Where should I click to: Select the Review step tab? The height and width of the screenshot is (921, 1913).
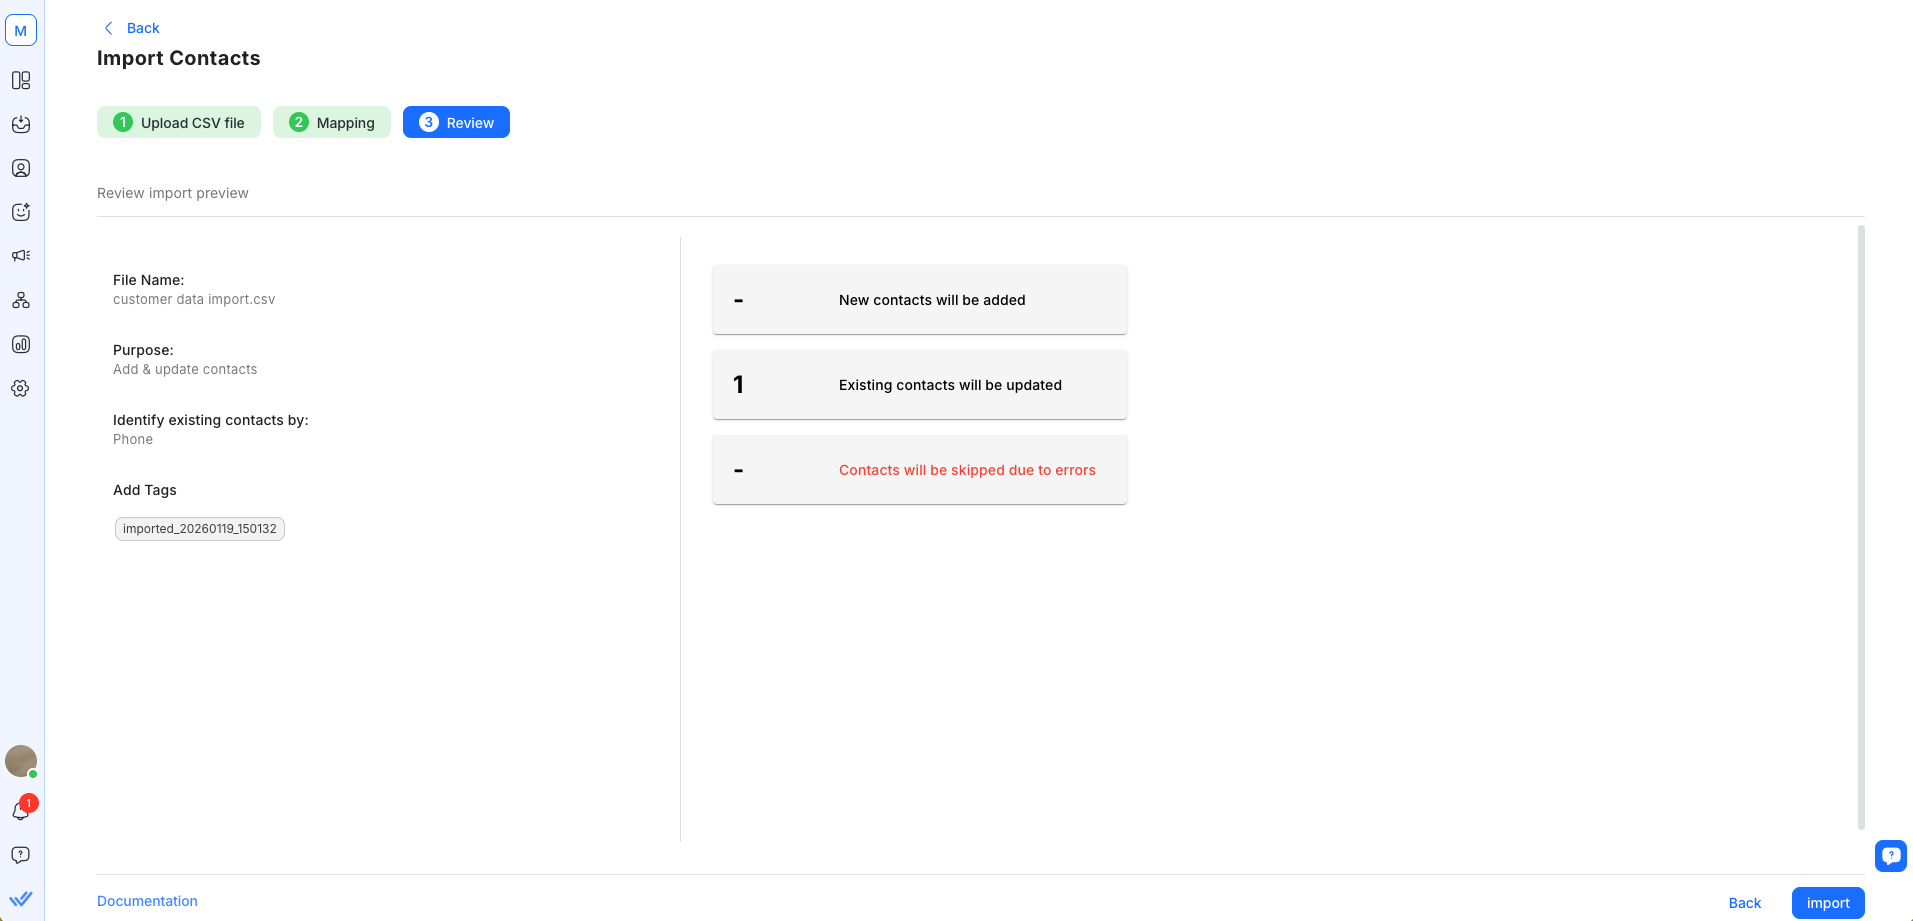click(456, 122)
